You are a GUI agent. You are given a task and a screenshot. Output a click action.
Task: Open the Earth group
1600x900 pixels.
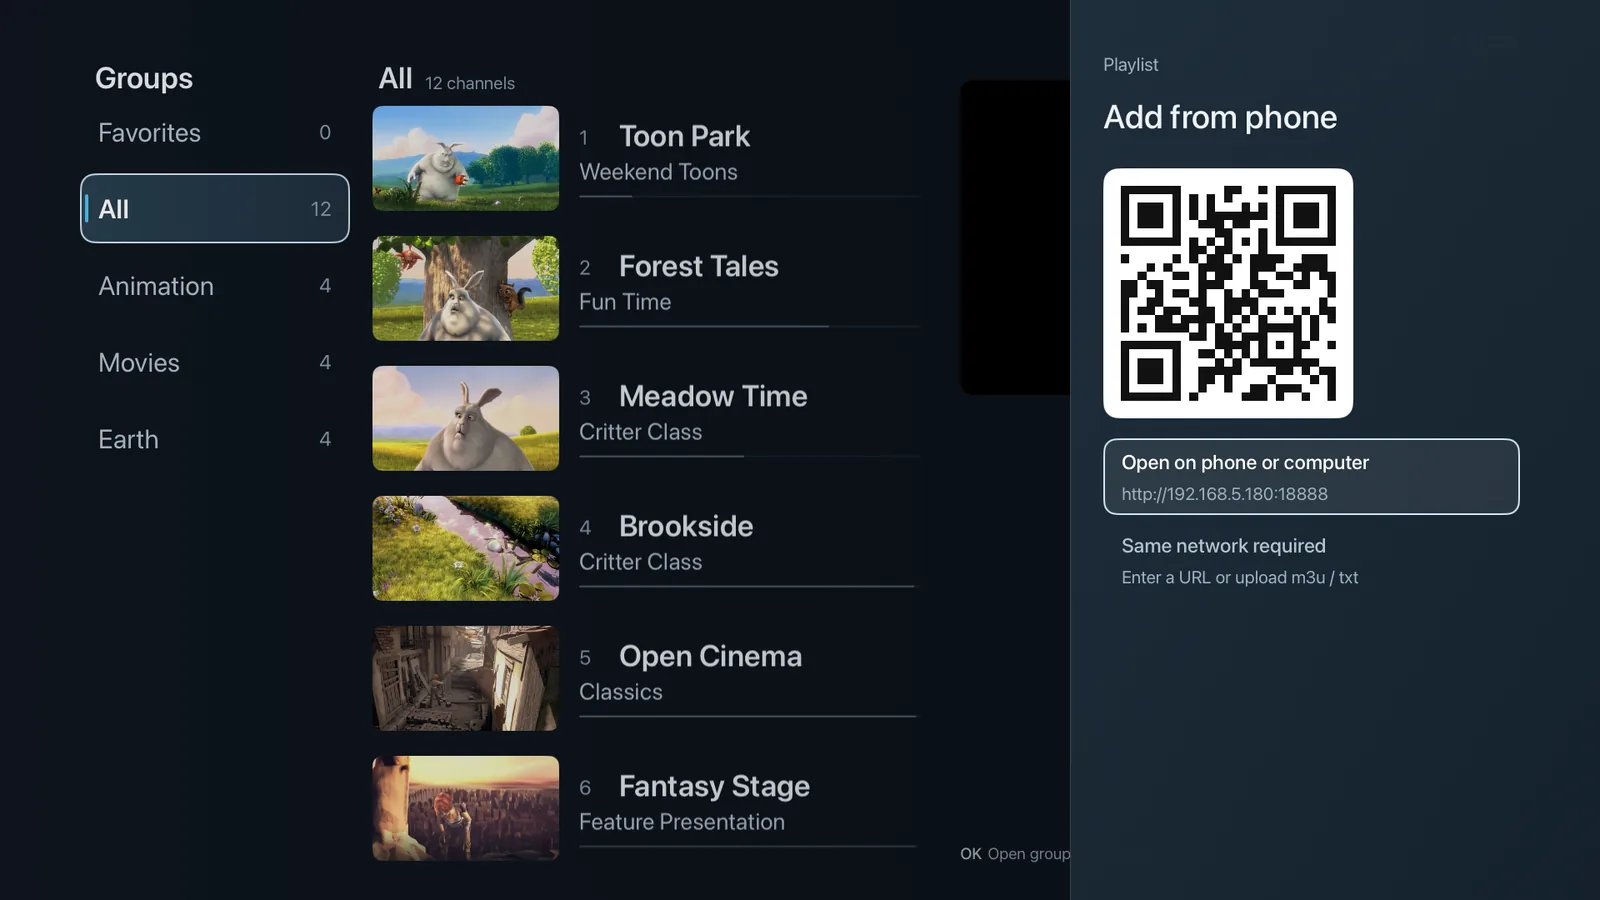(214, 439)
